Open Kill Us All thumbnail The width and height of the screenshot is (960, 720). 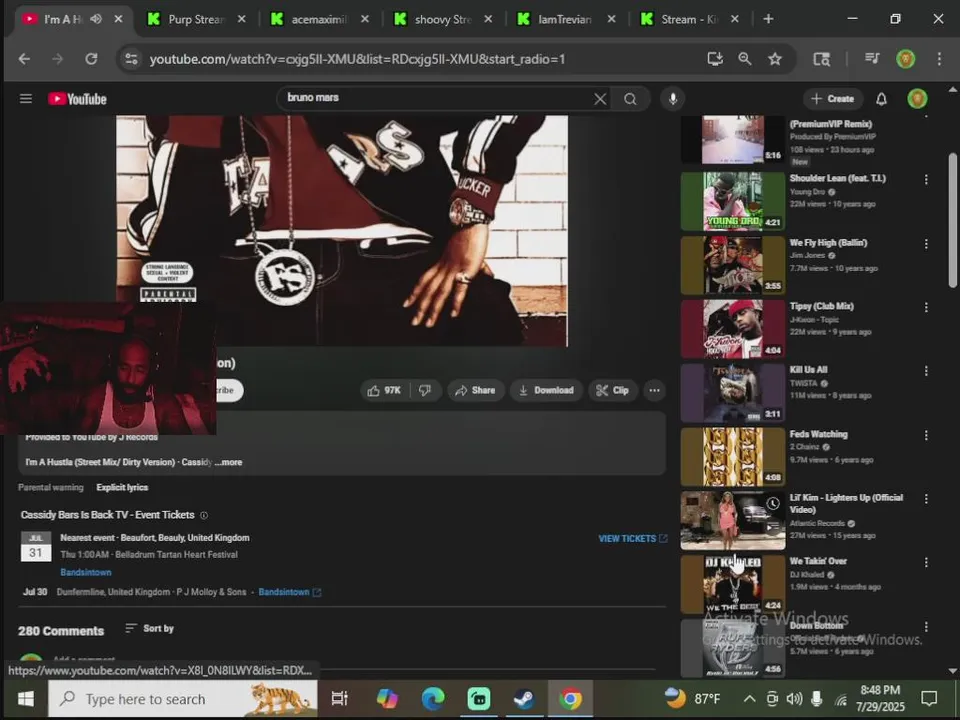click(733, 392)
